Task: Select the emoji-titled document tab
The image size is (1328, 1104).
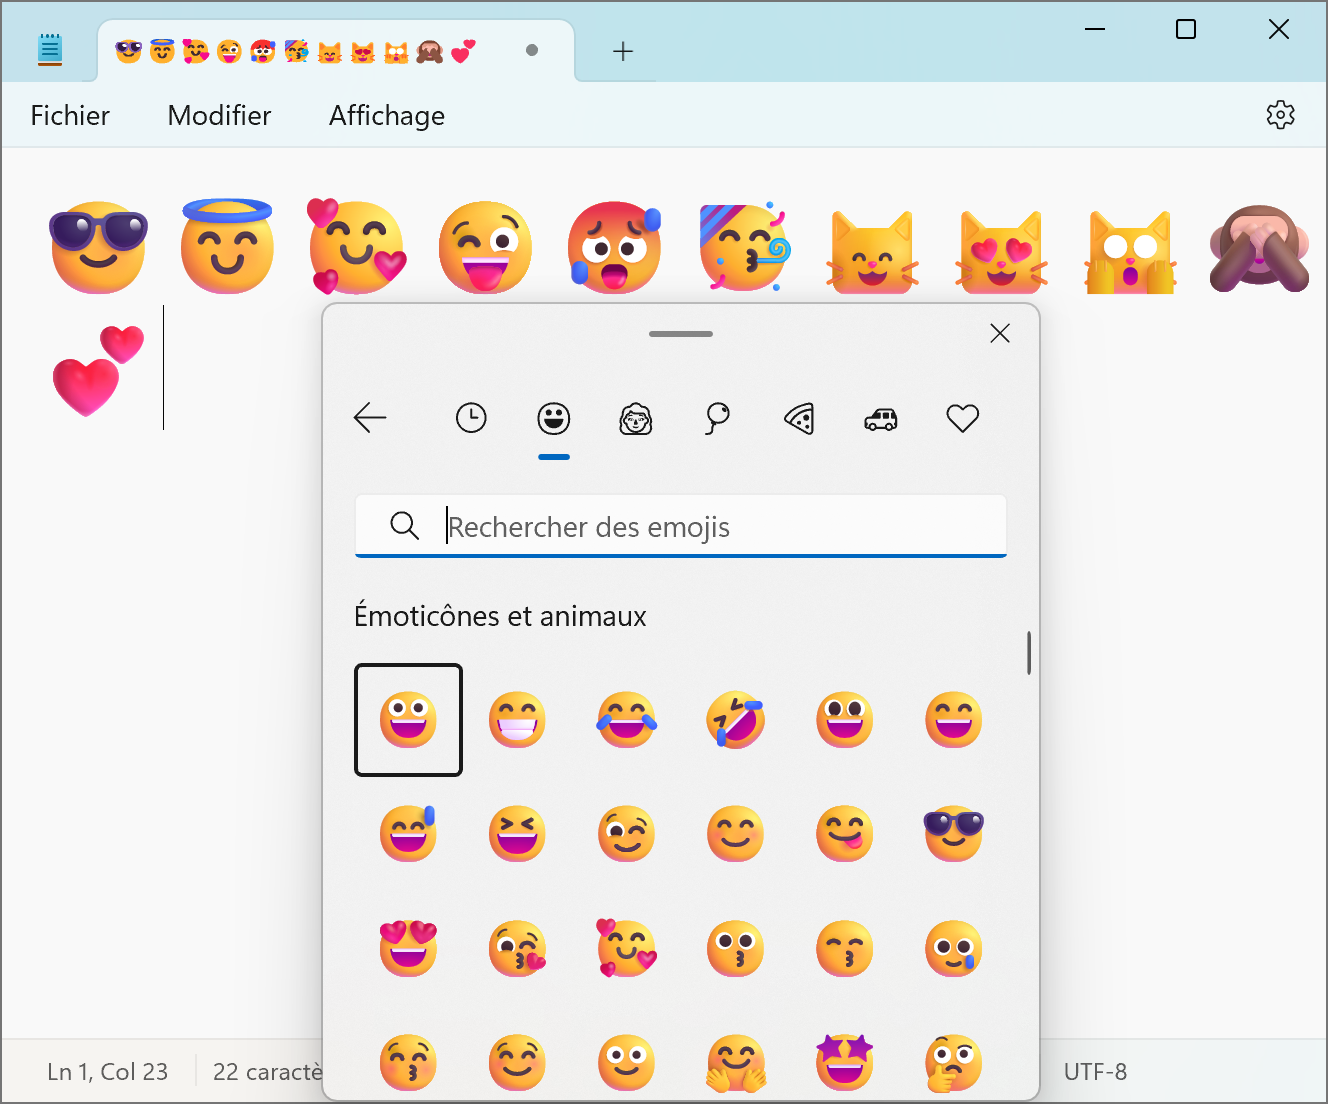Action: click(336, 51)
